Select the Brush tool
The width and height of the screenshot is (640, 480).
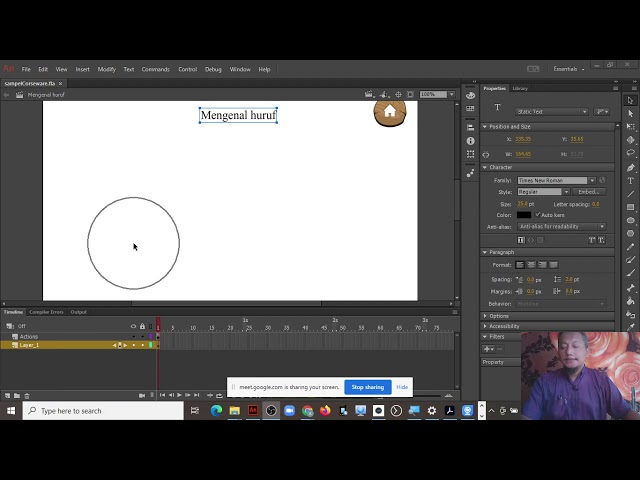tap(630, 273)
